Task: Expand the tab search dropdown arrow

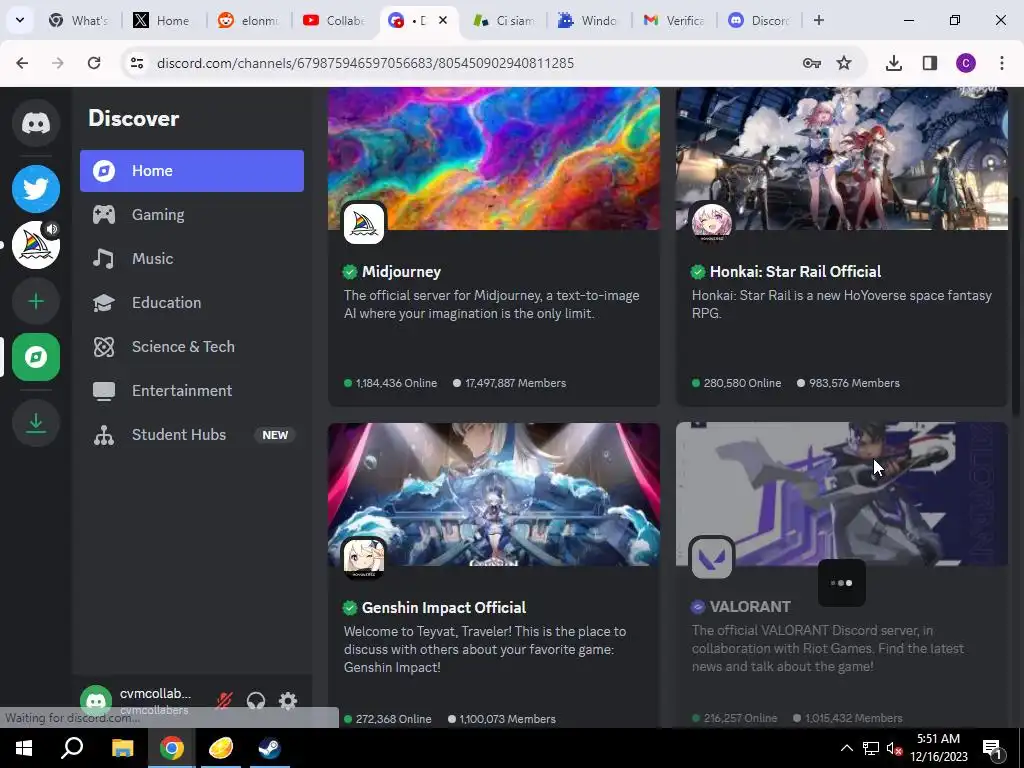Action: [20, 20]
